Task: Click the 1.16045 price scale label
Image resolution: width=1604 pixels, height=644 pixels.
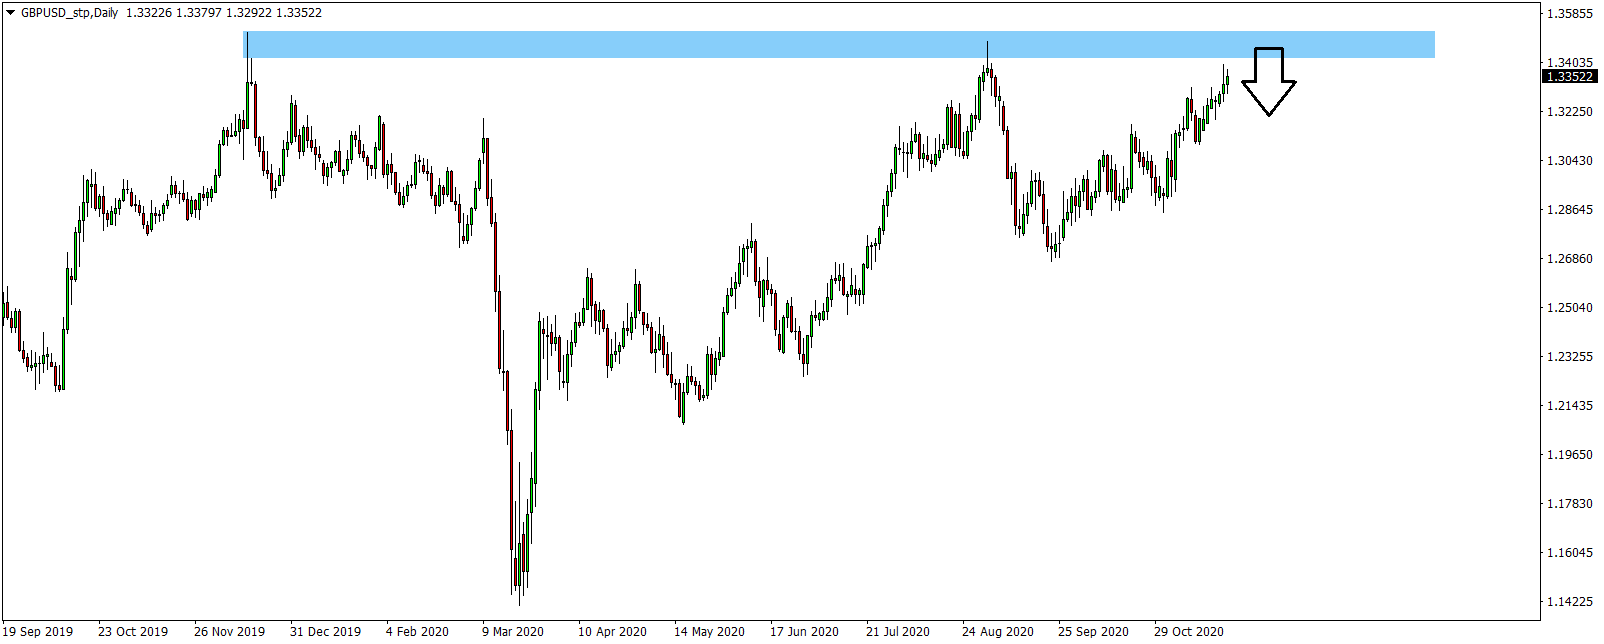Action: click(x=1570, y=553)
